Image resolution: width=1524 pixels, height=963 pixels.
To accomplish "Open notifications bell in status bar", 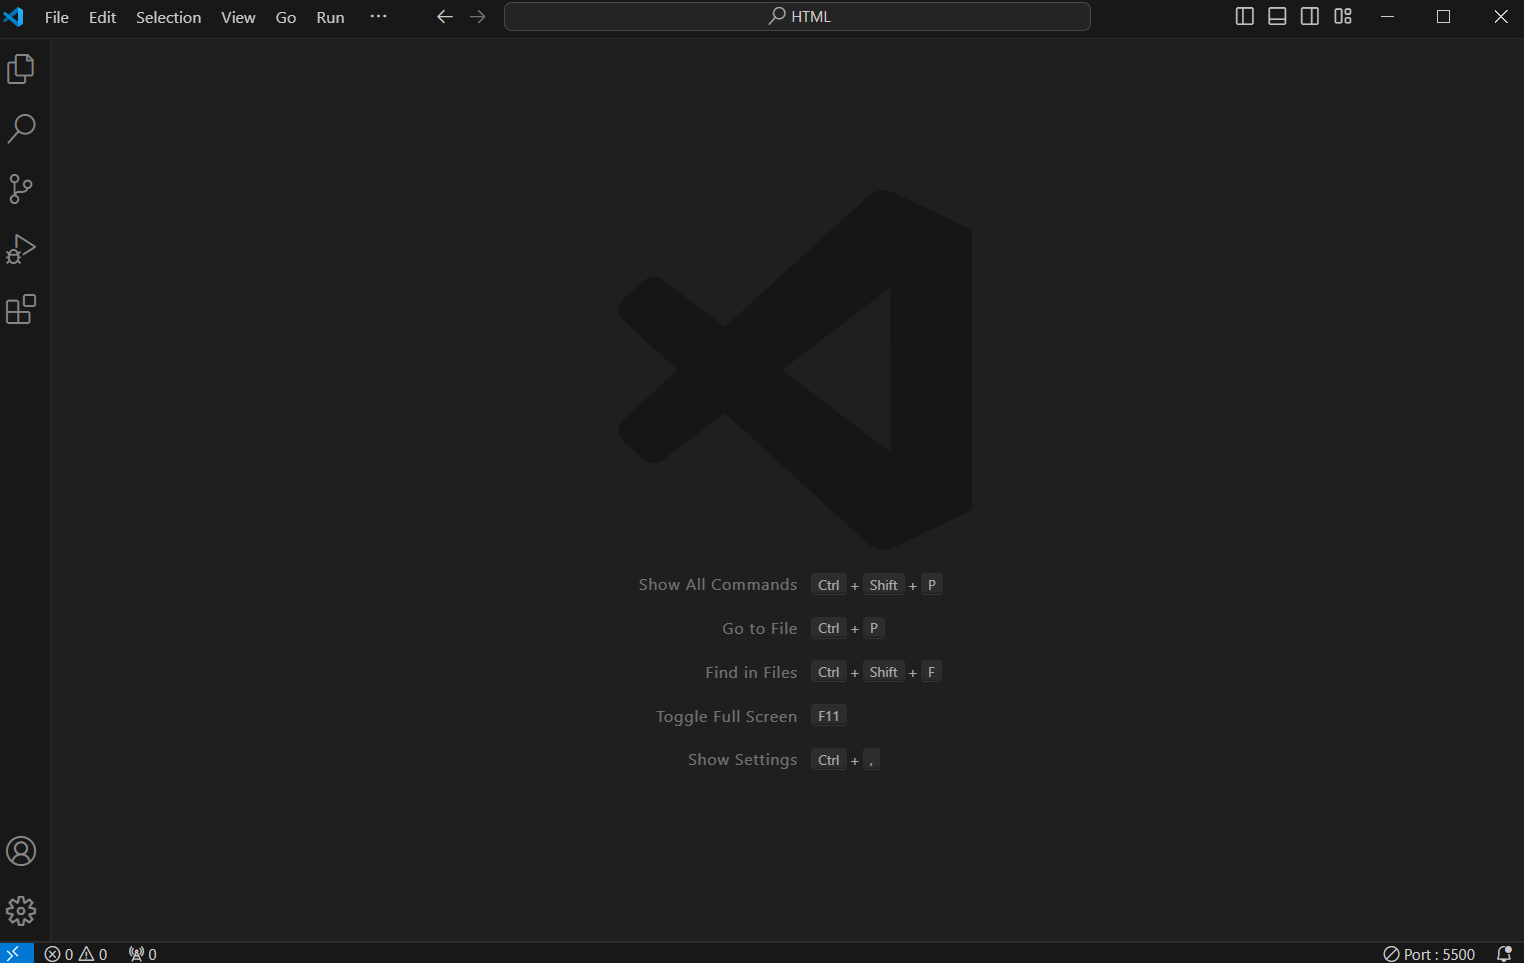I will (1504, 954).
